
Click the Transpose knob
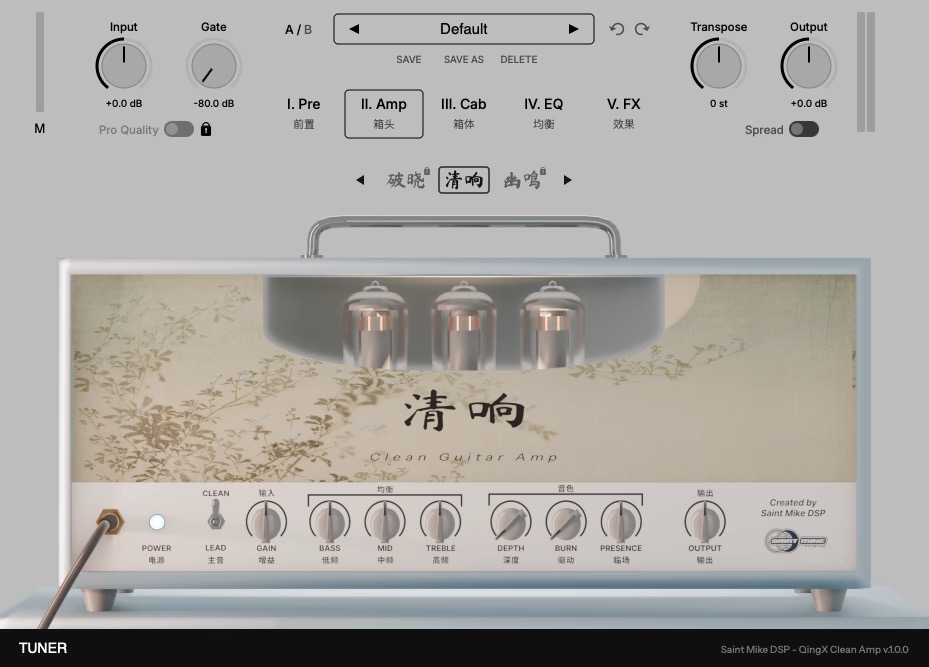(718, 65)
